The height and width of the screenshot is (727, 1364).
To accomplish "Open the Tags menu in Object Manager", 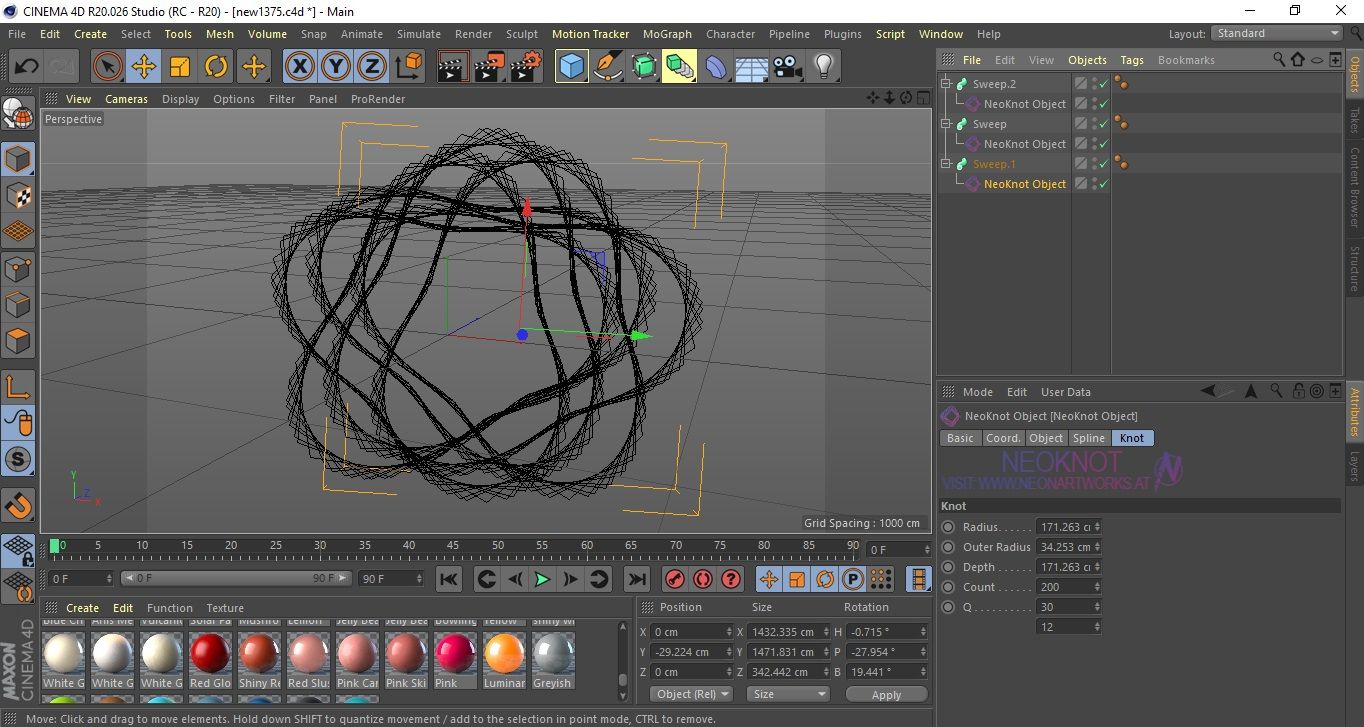I will [x=1132, y=60].
